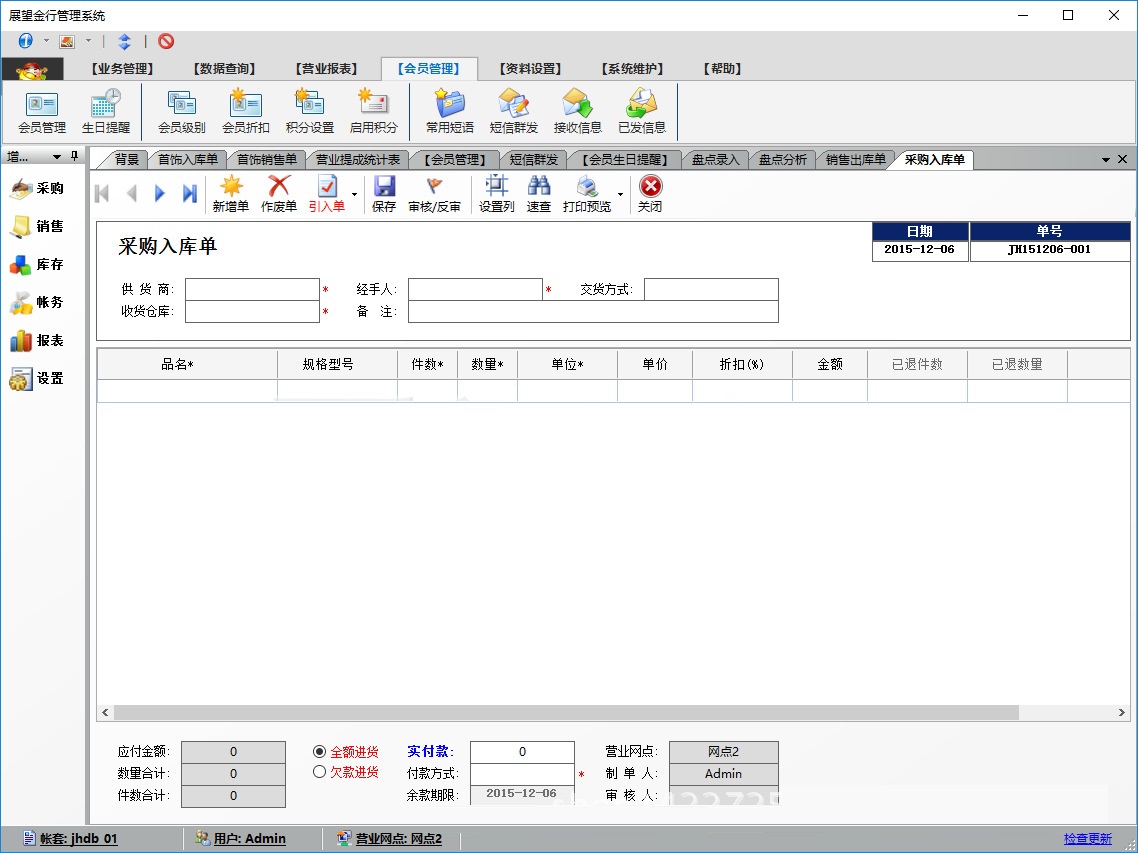The width and height of the screenshot is (1138, 853).
Task: Open dropdown next to info icon
Action: [x=46, y=41]
